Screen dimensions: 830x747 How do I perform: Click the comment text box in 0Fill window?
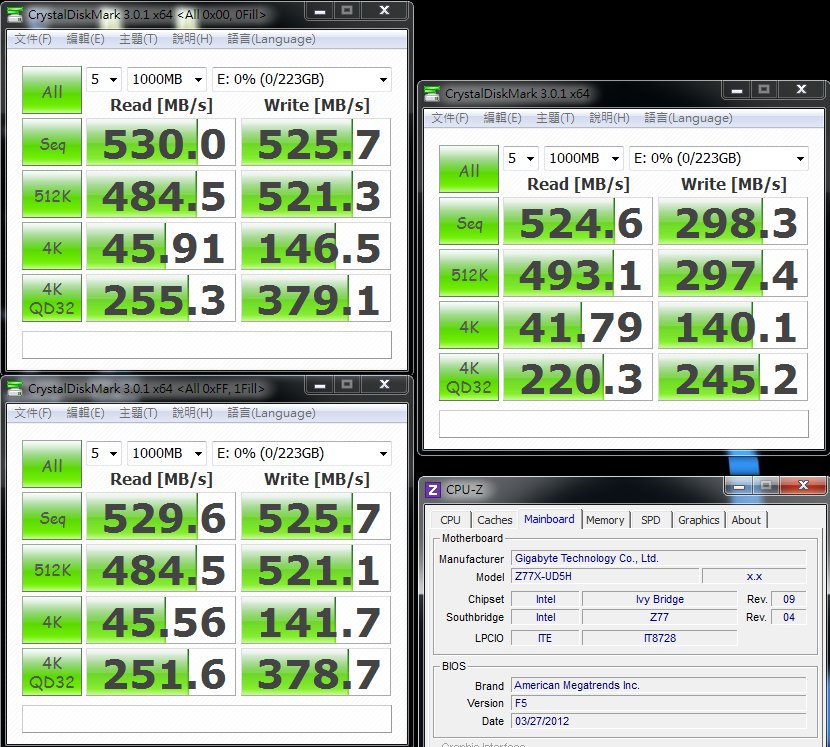(x=206, y=345)
